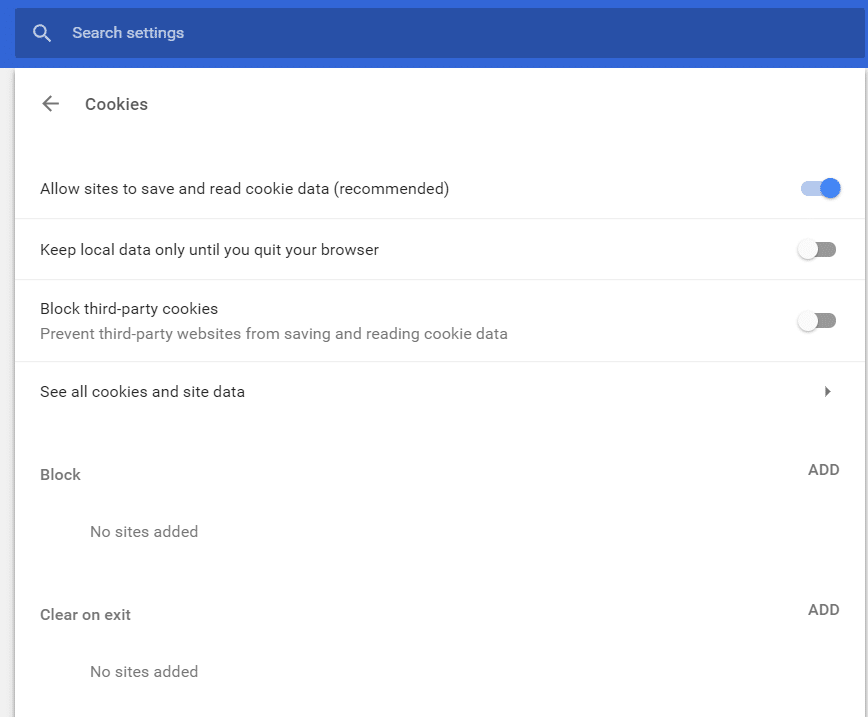The height and width of the screenshot is (717, 868).
Task: Click the 'Keep local data only' label
Action: 209,250
